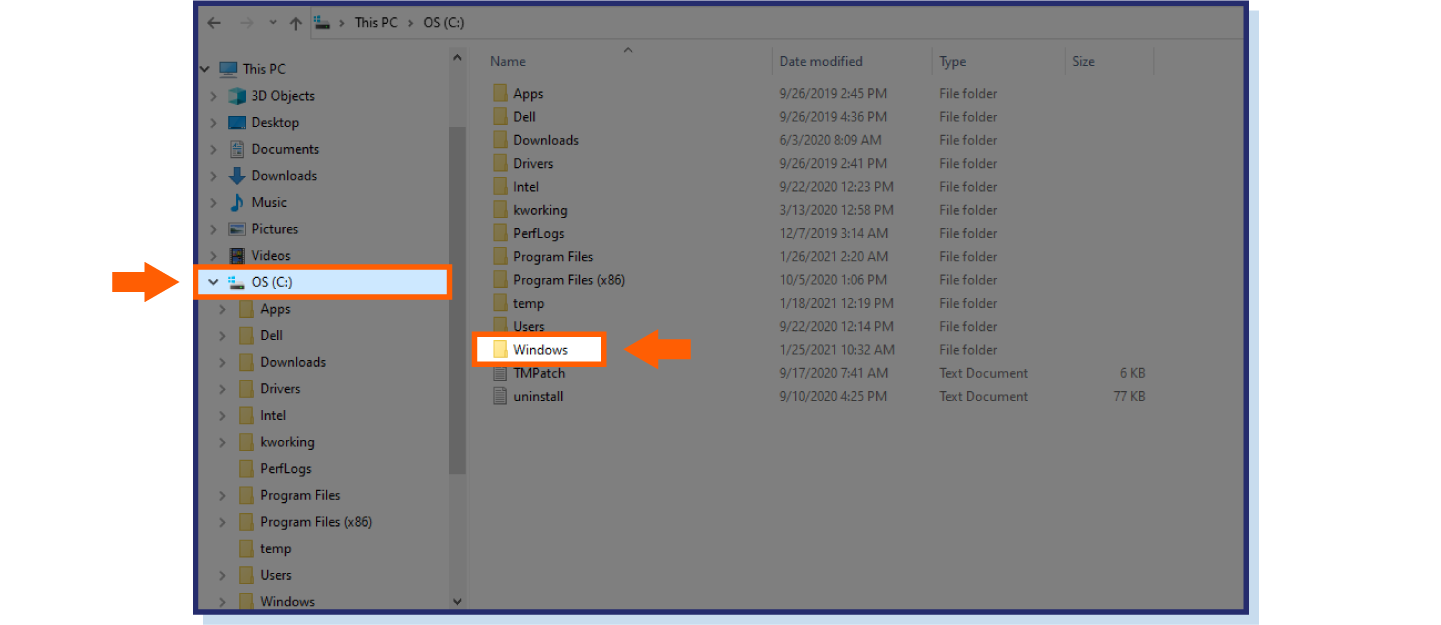Expand the Program Files tree folder
Screen dimensions: 1441x625
[x=222, y=495]
